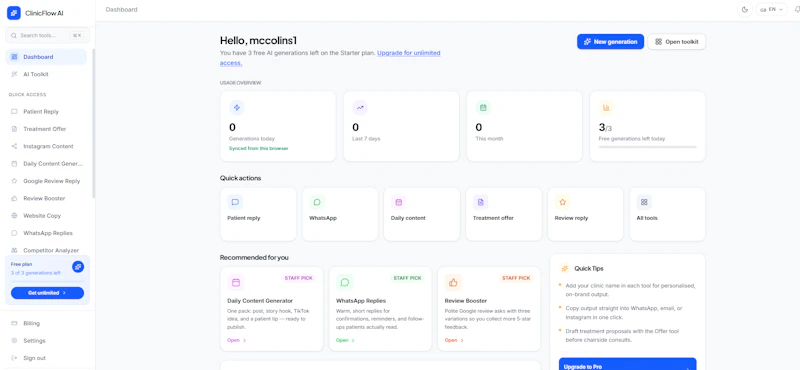
Task: Click the Review Booster thumbs-up icon
Action: click(x=454, y=282)
